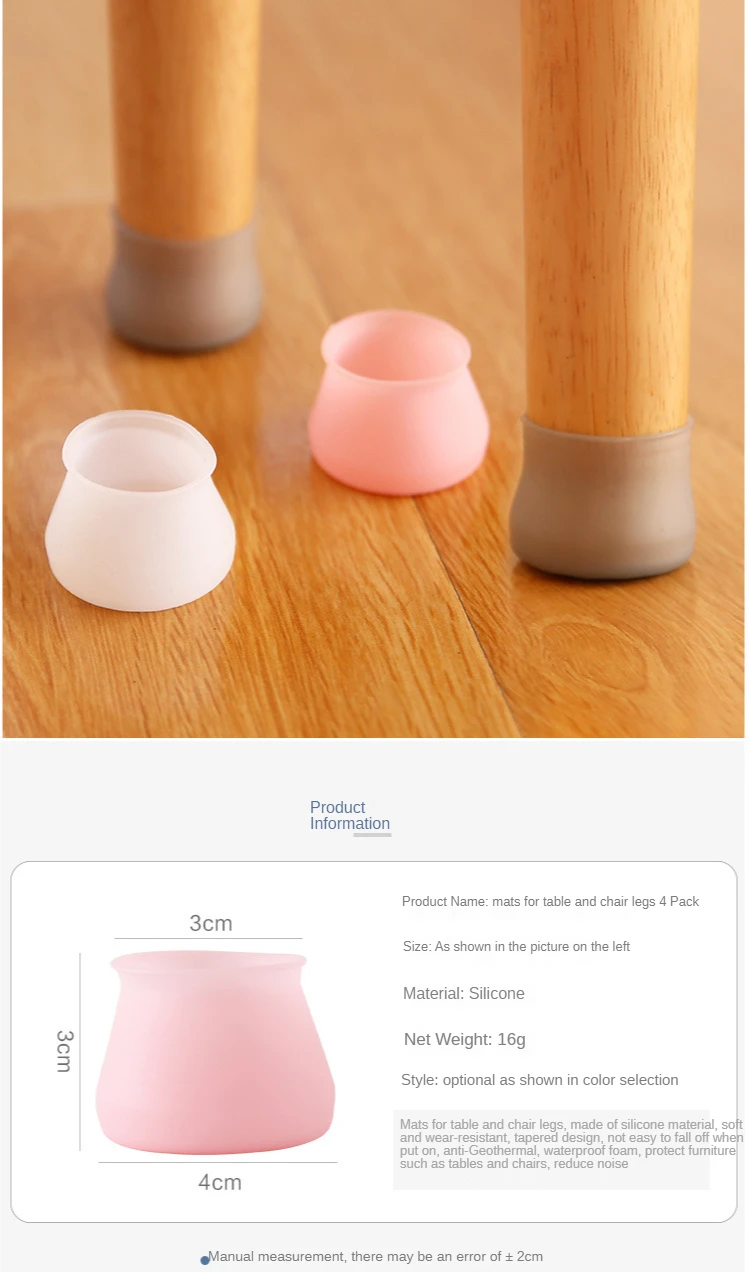Click the blue bullet before measurement note
This screenshot has width=749, height=1272.
coord(204,1260)
